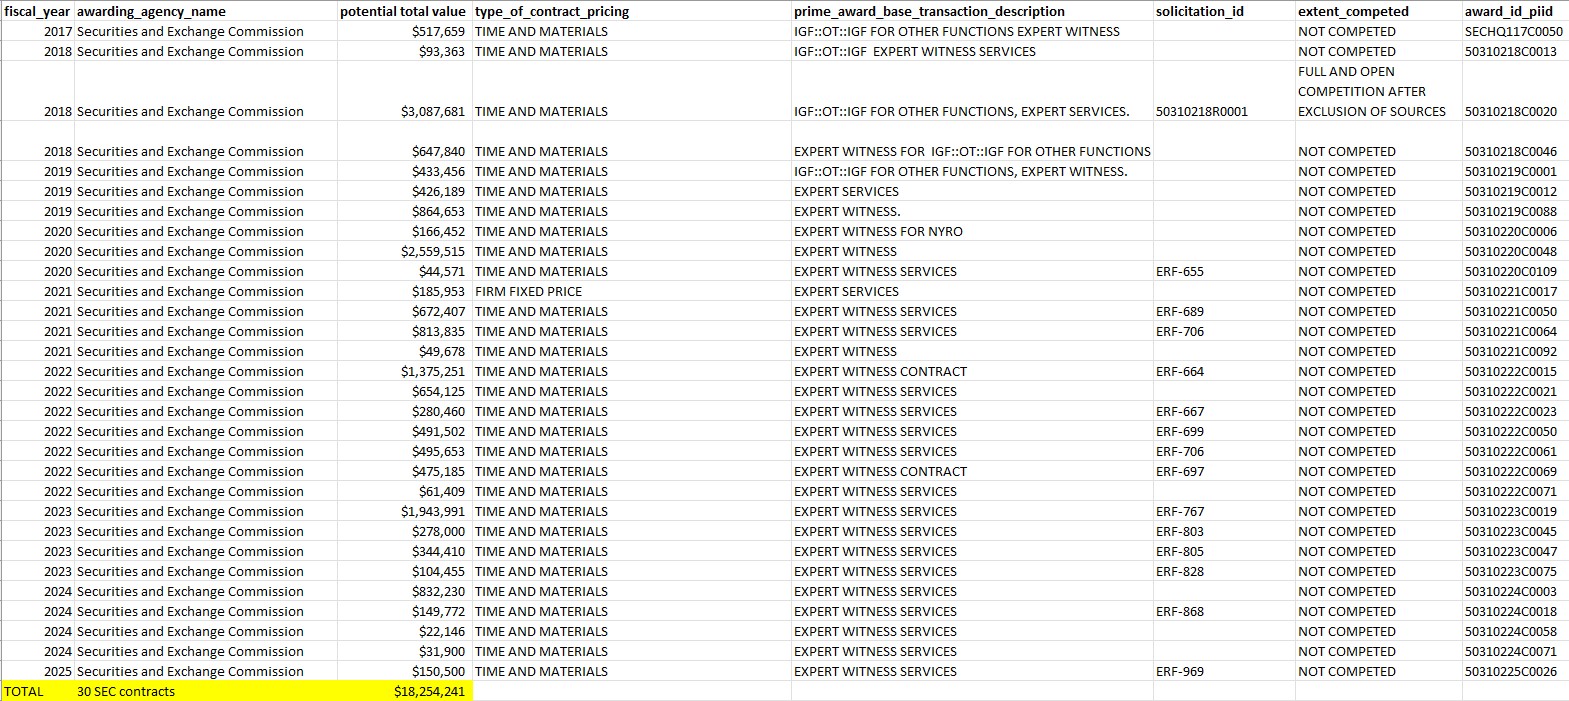Select the $495,653 value cell
Screen dimensions: 1569x701
click(404, 451)
